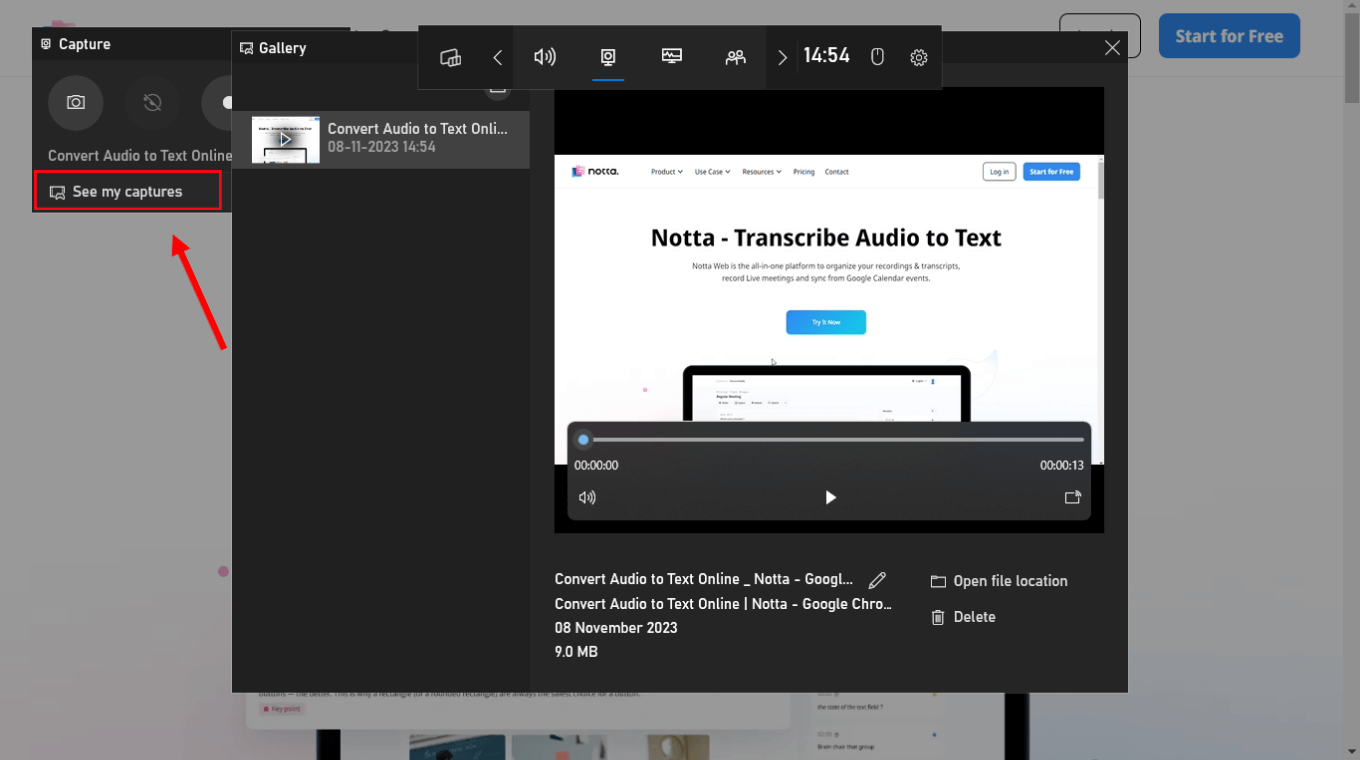Click See my captures in Capture widget

pos(127,191)
